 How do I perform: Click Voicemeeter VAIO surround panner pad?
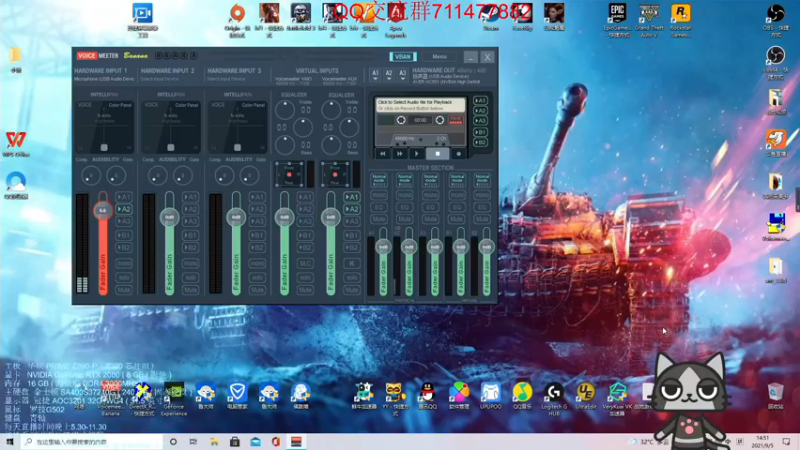(289, 174)
